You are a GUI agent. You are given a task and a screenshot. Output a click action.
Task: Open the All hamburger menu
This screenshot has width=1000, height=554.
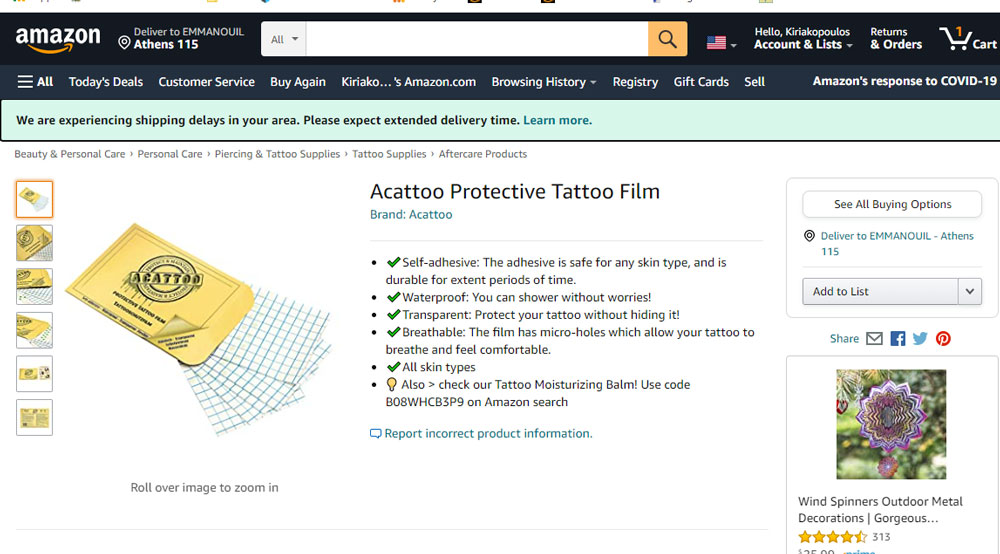click(x=36, y=82)
